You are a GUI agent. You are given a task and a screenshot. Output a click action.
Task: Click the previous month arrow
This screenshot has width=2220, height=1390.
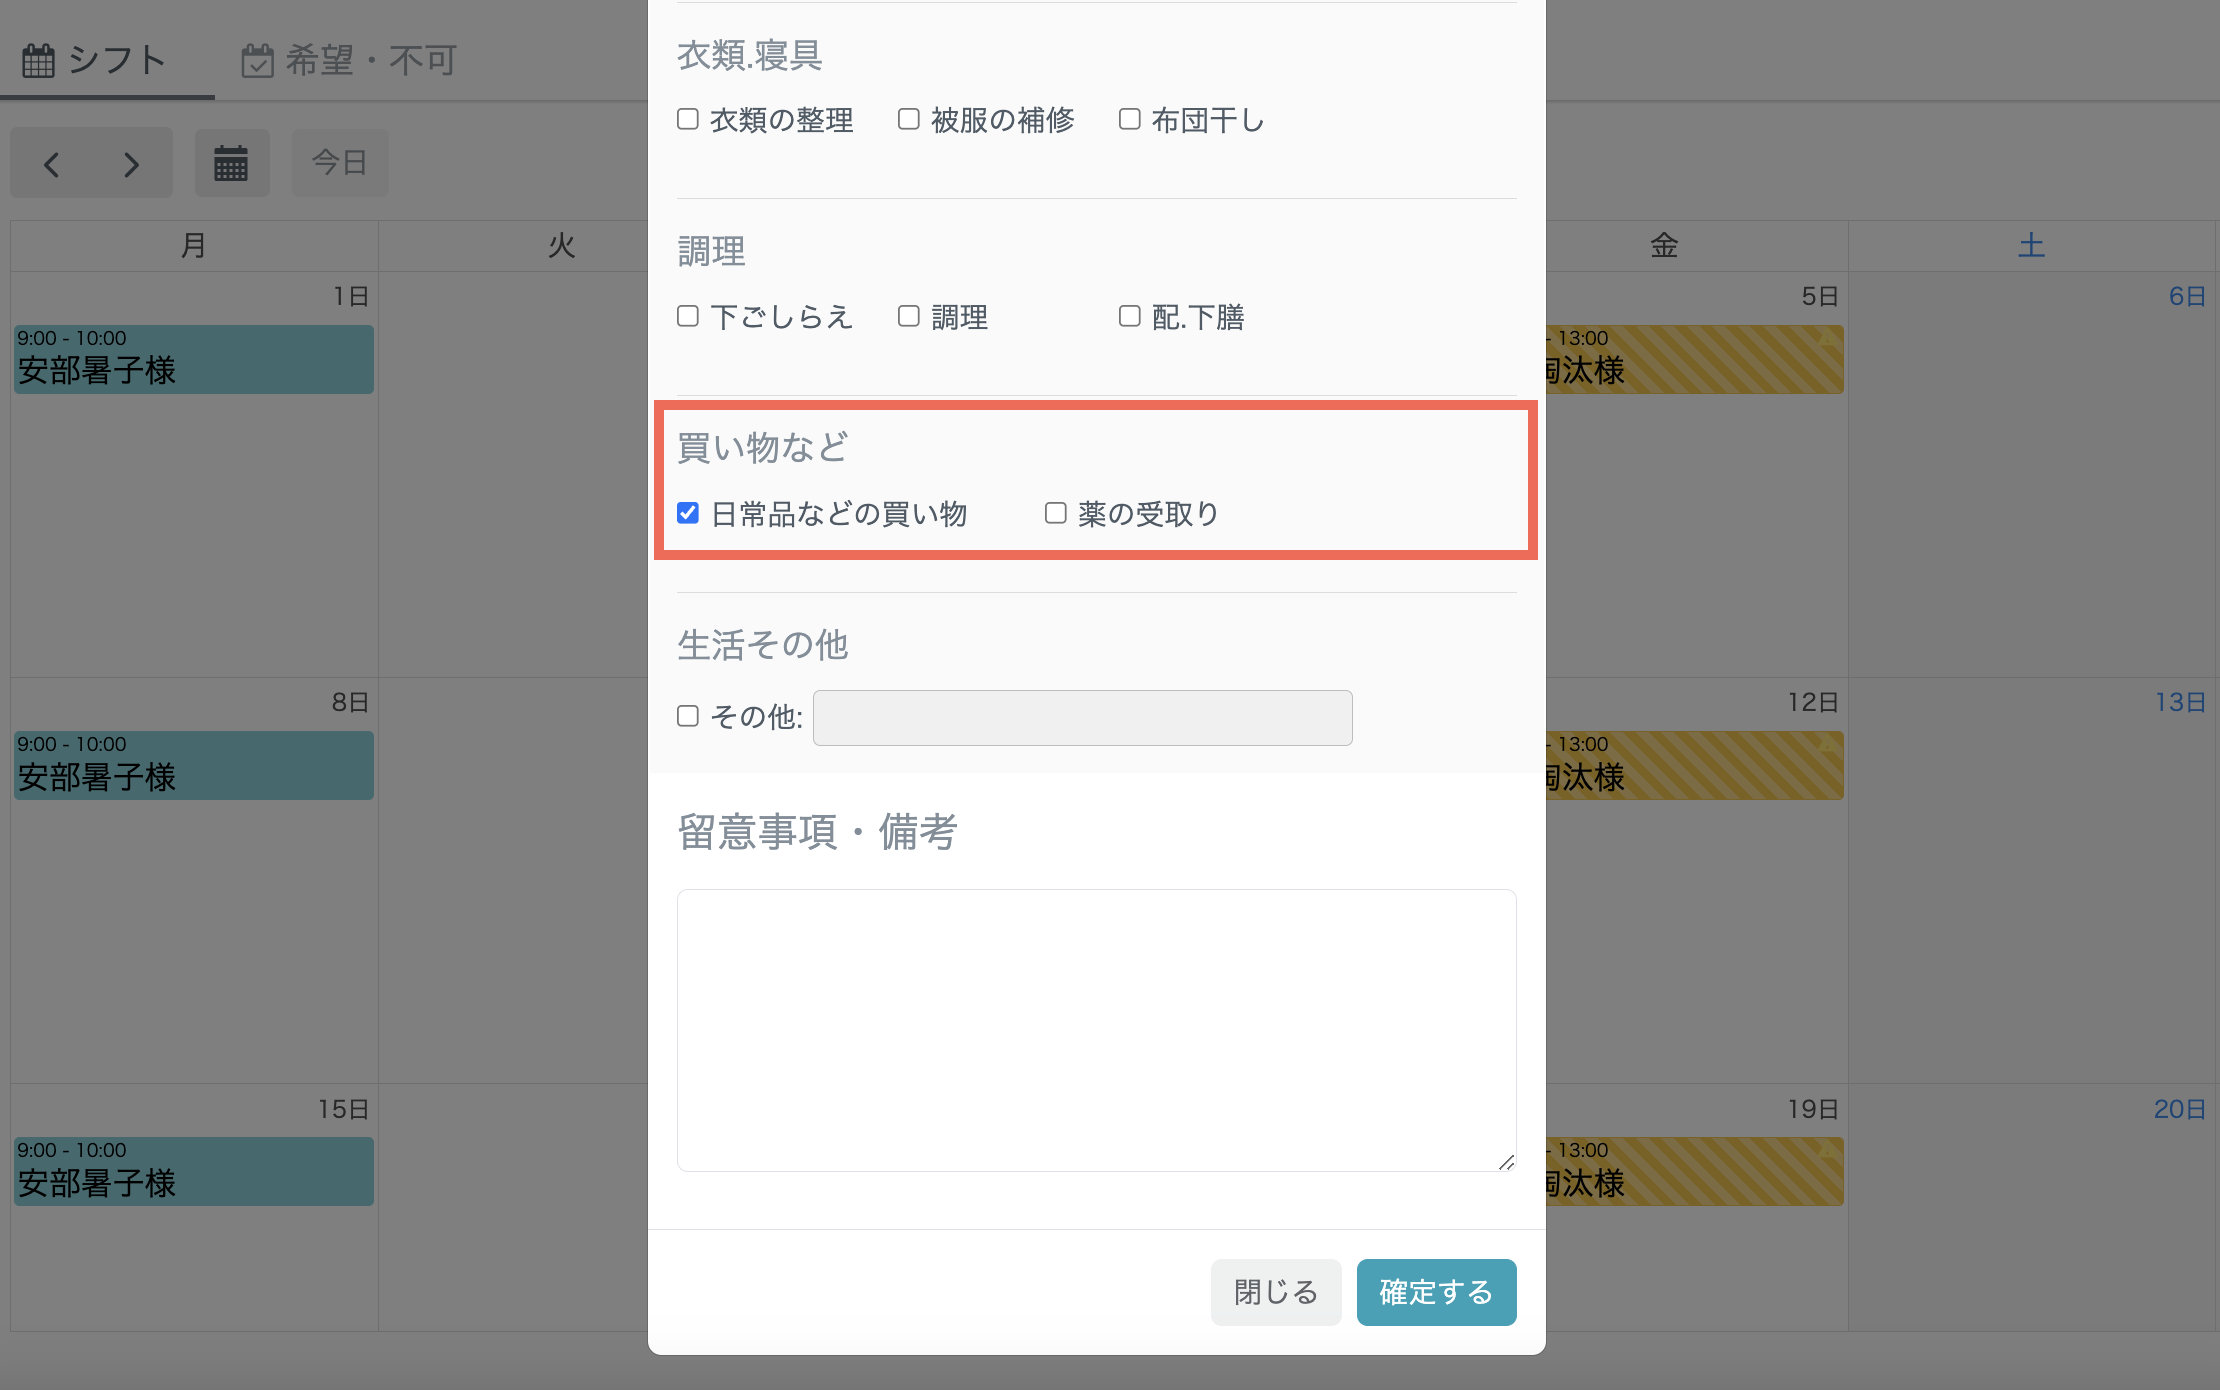[52, 164]
